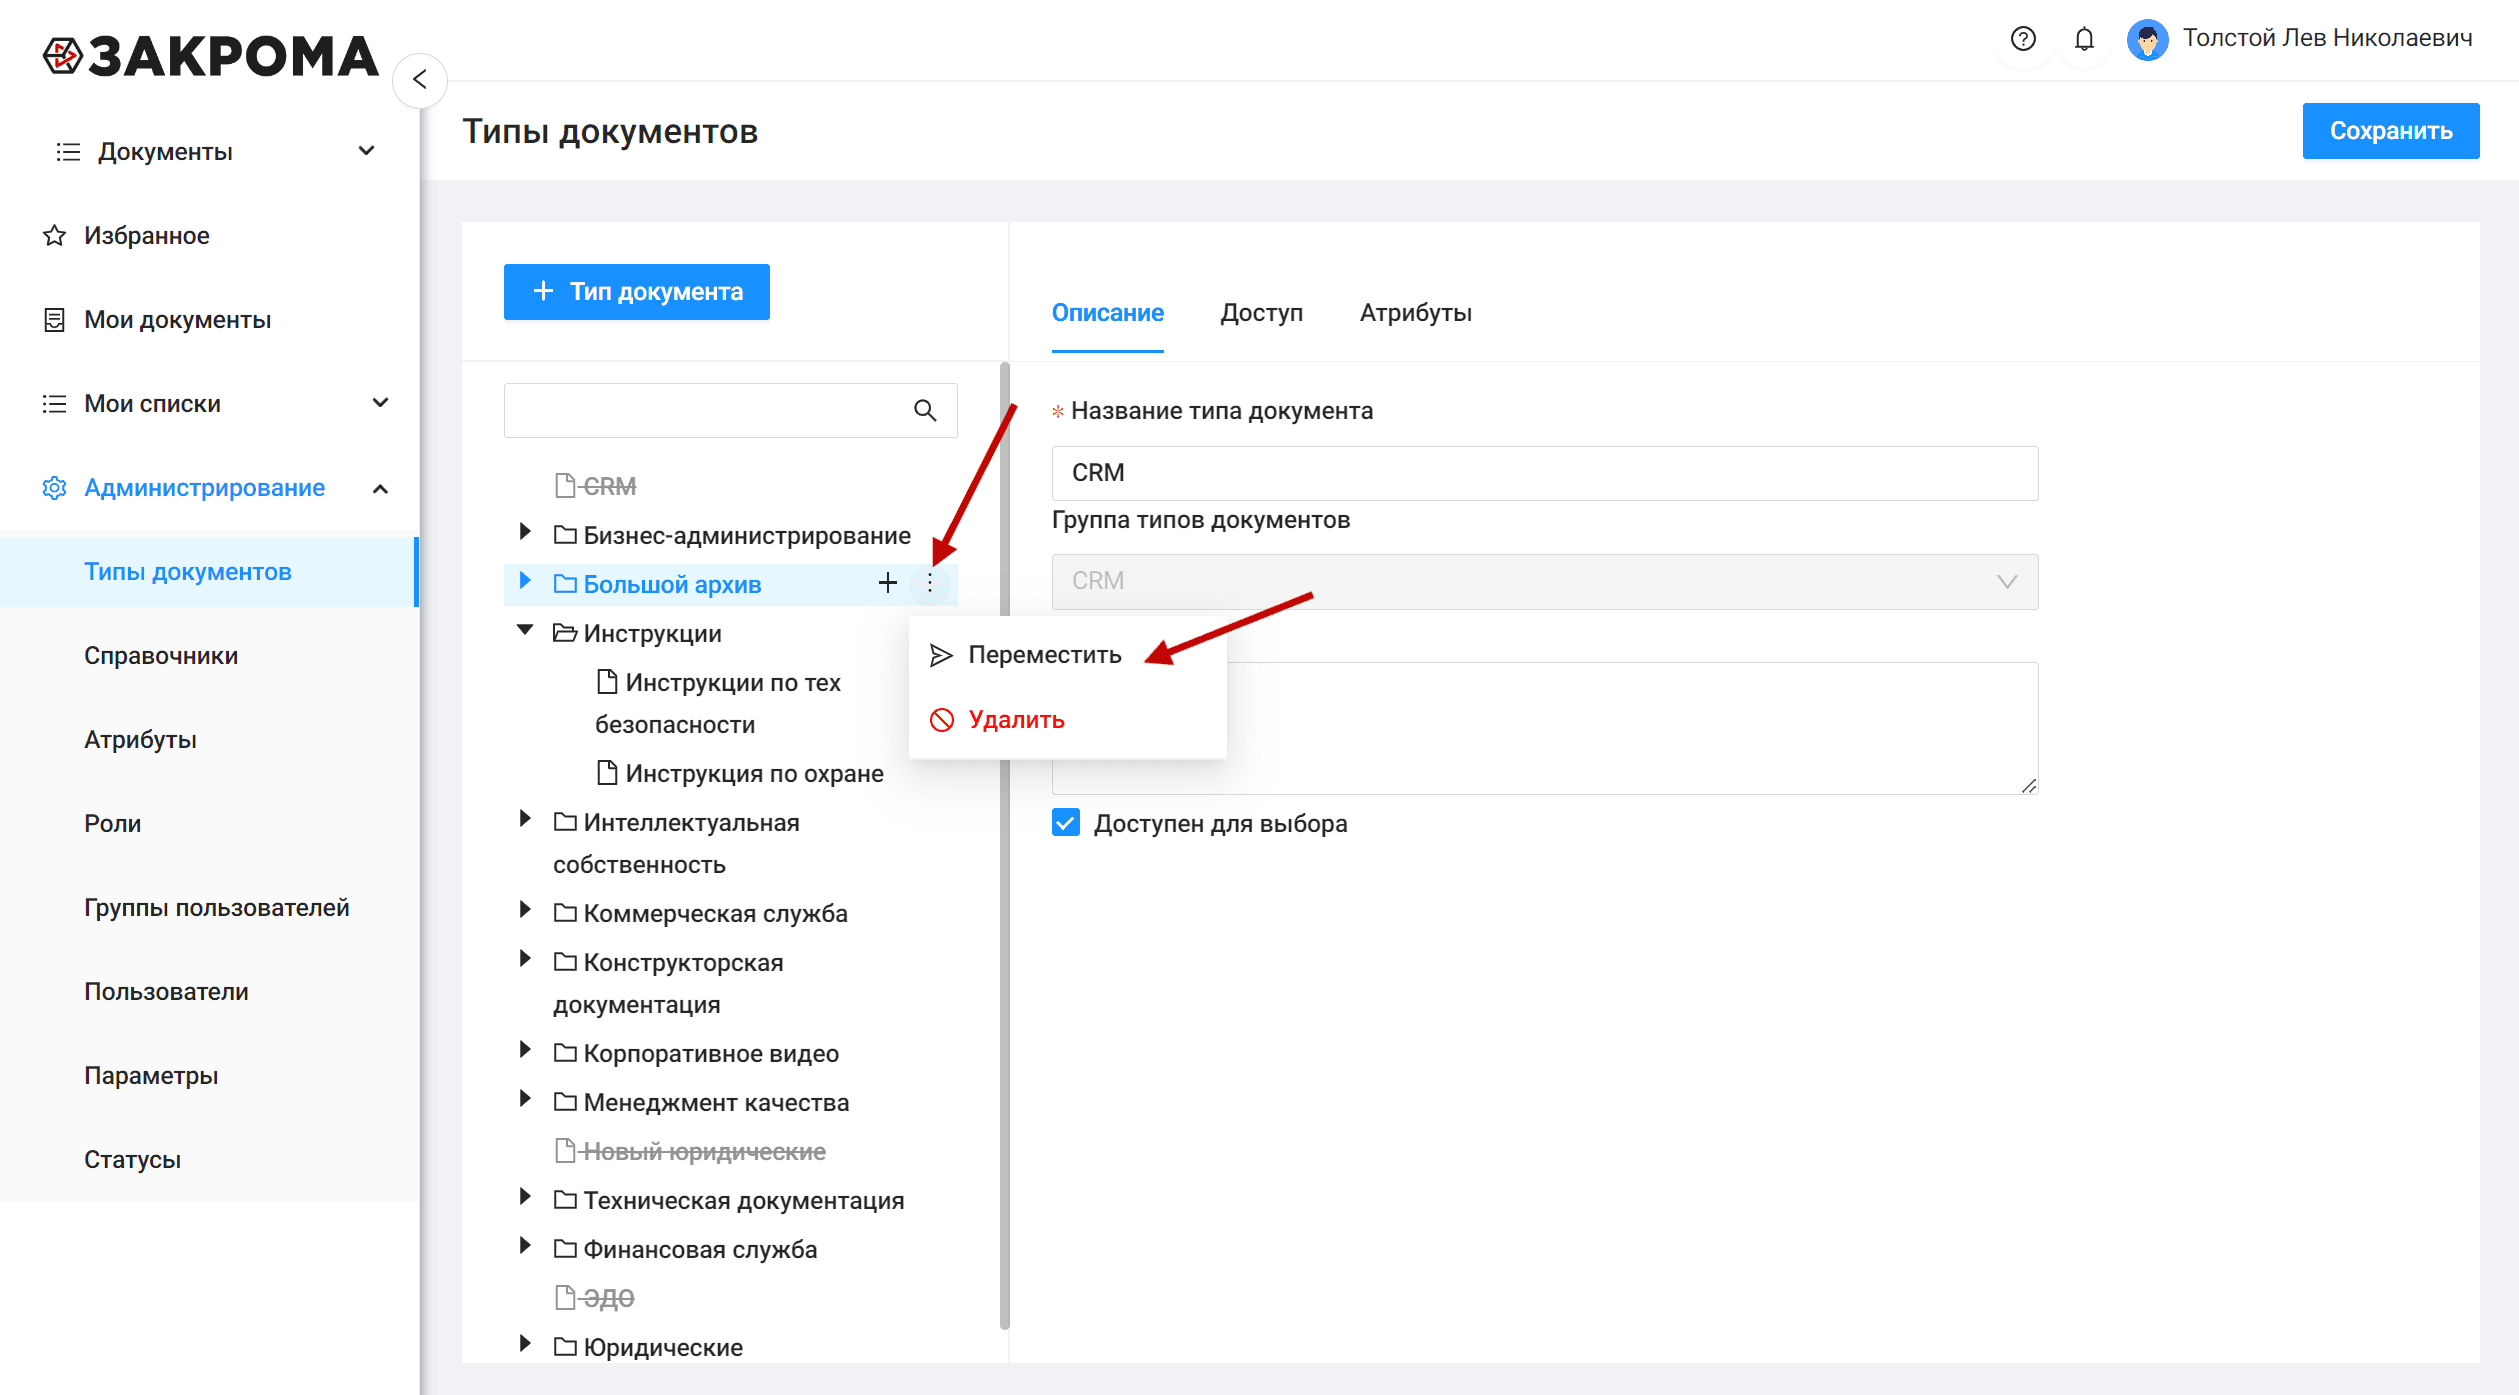Viewport: 2519px width, 1395px height.
Task: Open notifications bell icon
Action: point(2084,39)
